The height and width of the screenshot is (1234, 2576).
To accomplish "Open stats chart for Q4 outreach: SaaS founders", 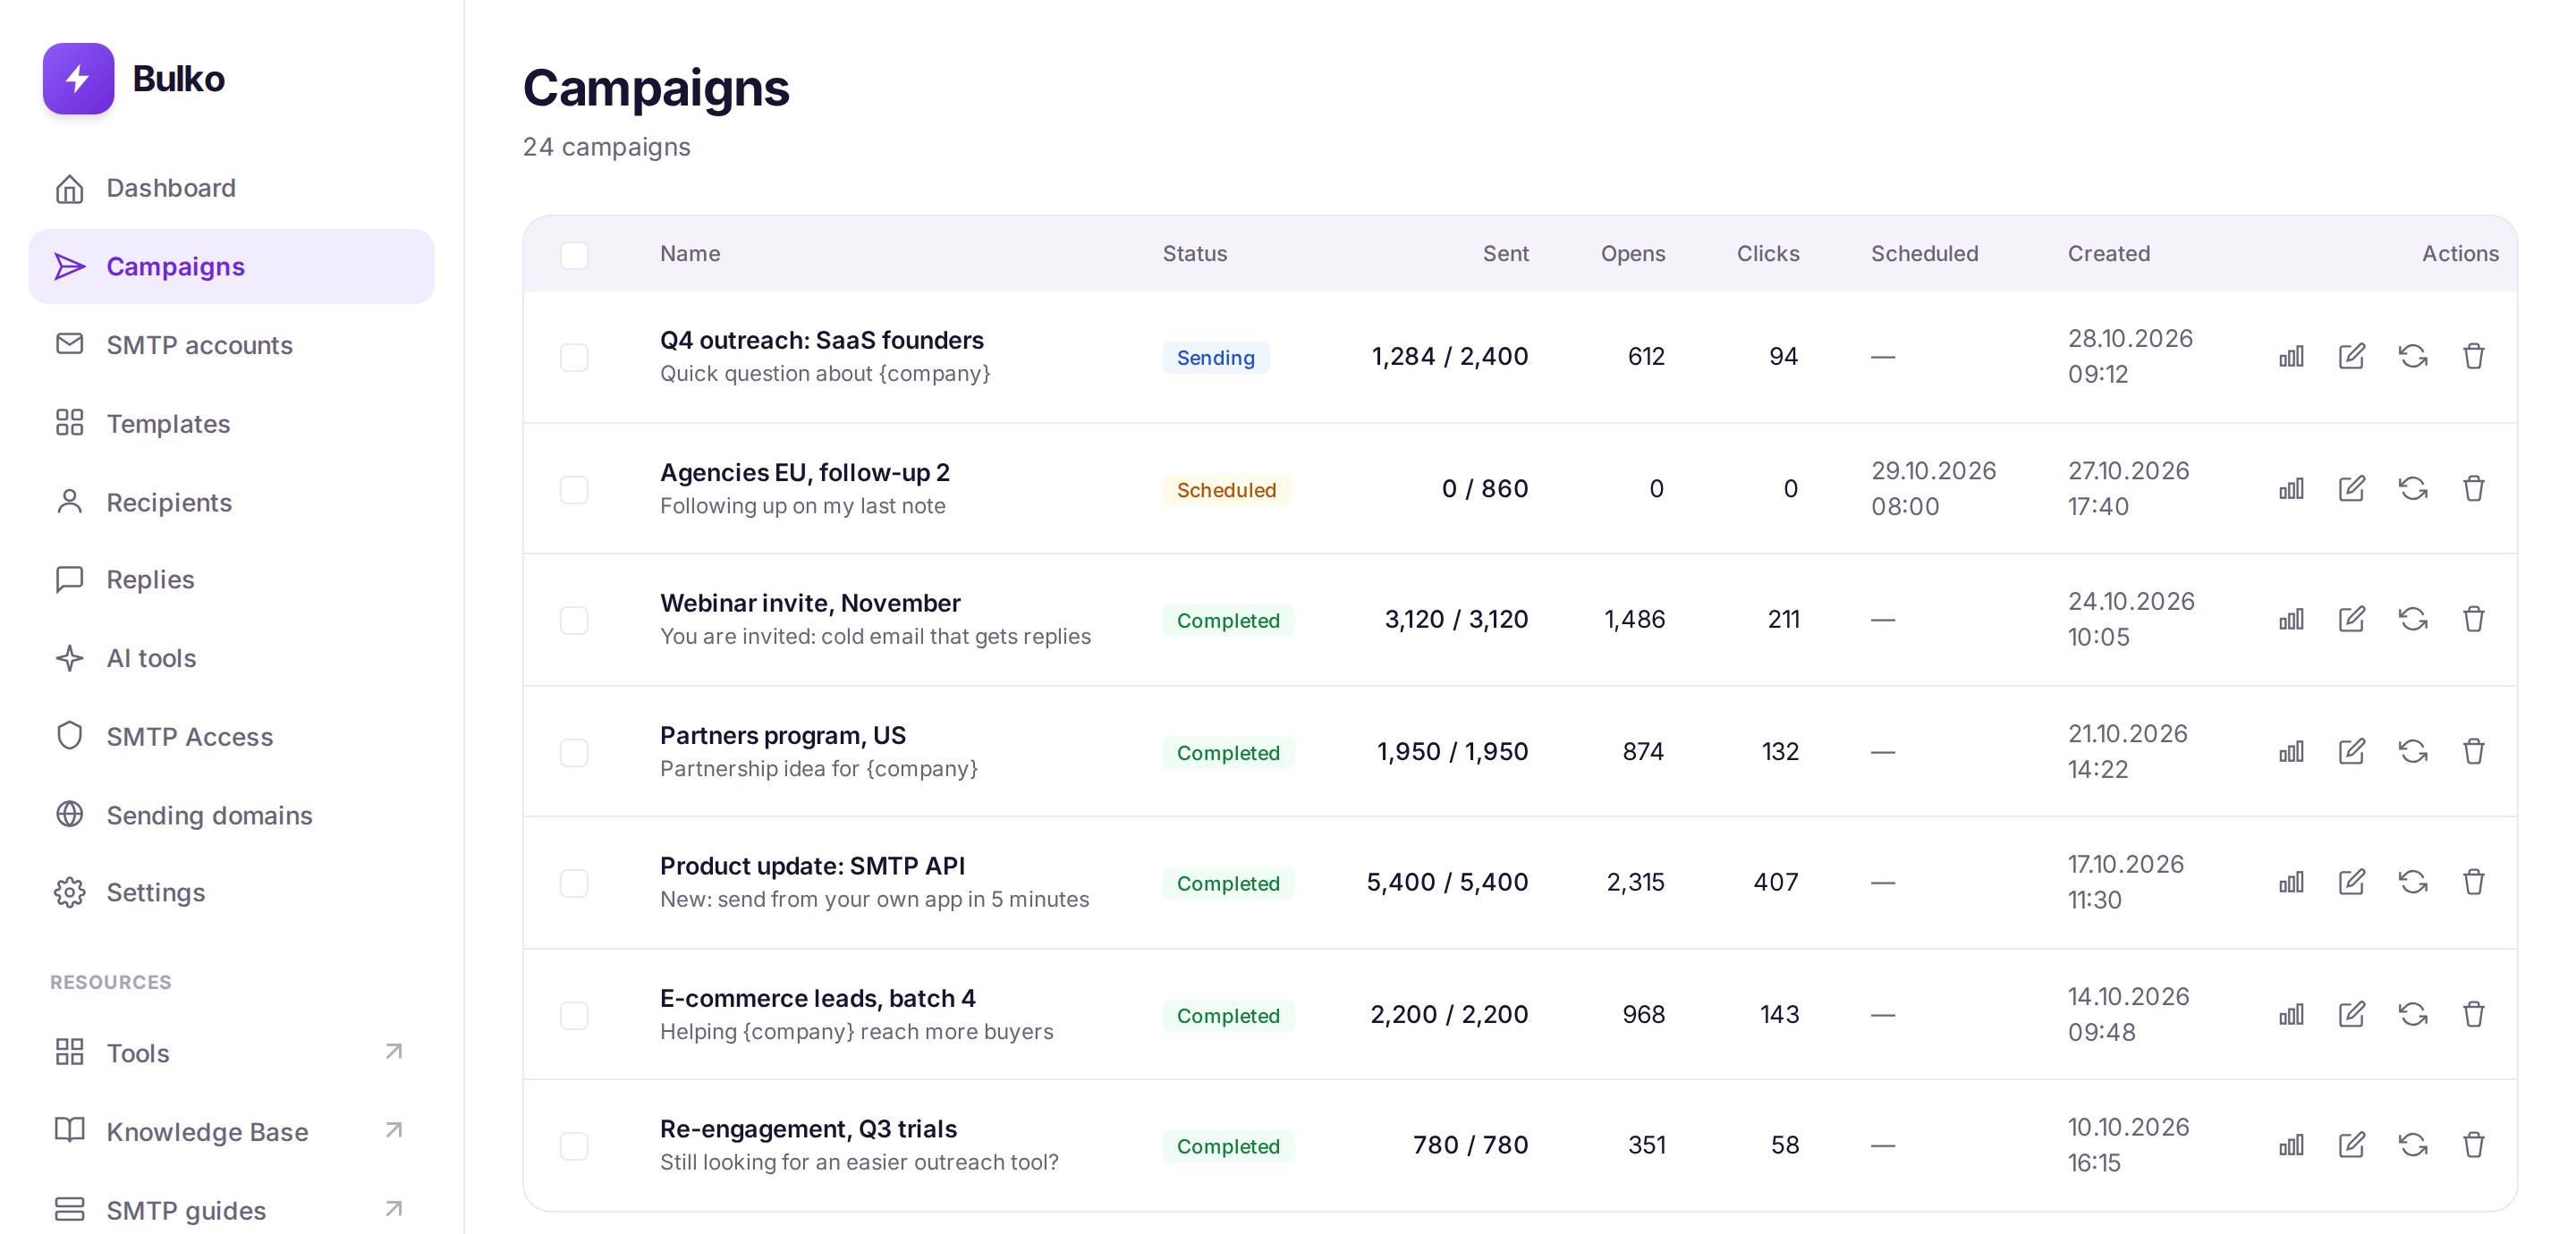I will click(2291, 356).
